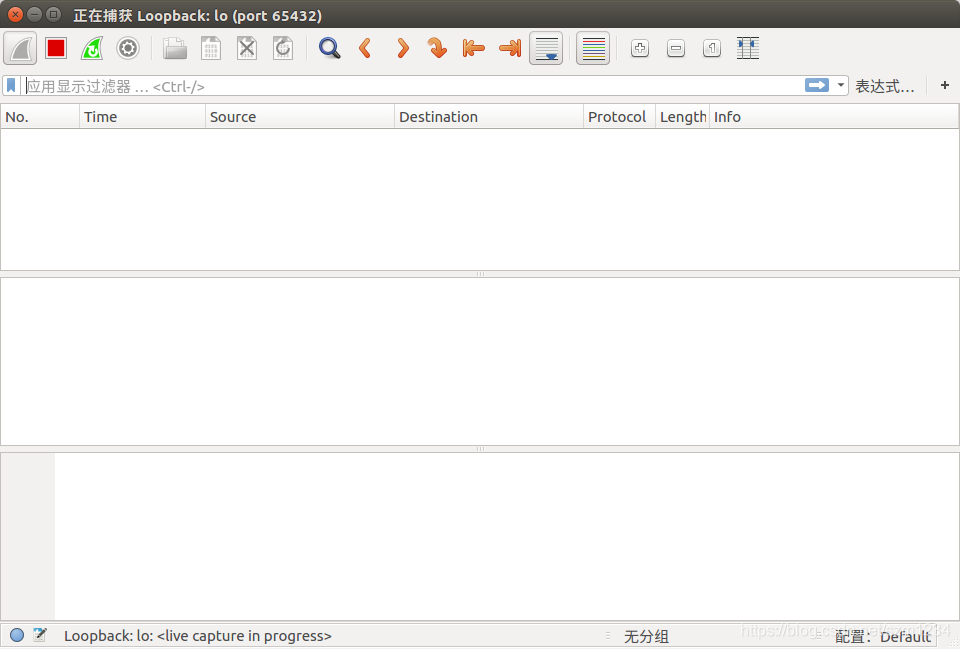Open saved display filter bookmarks
960x649 pixels.
(11, 86)
